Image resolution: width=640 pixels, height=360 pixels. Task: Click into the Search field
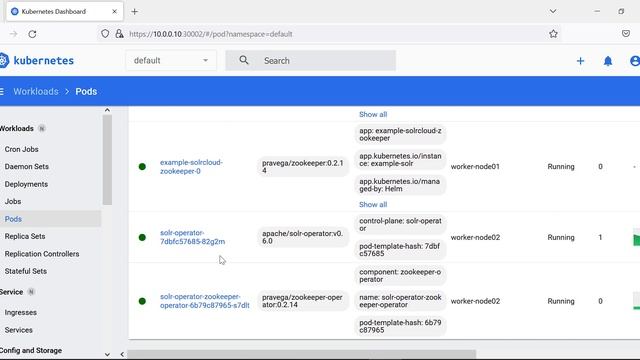(x=311, y=60)
